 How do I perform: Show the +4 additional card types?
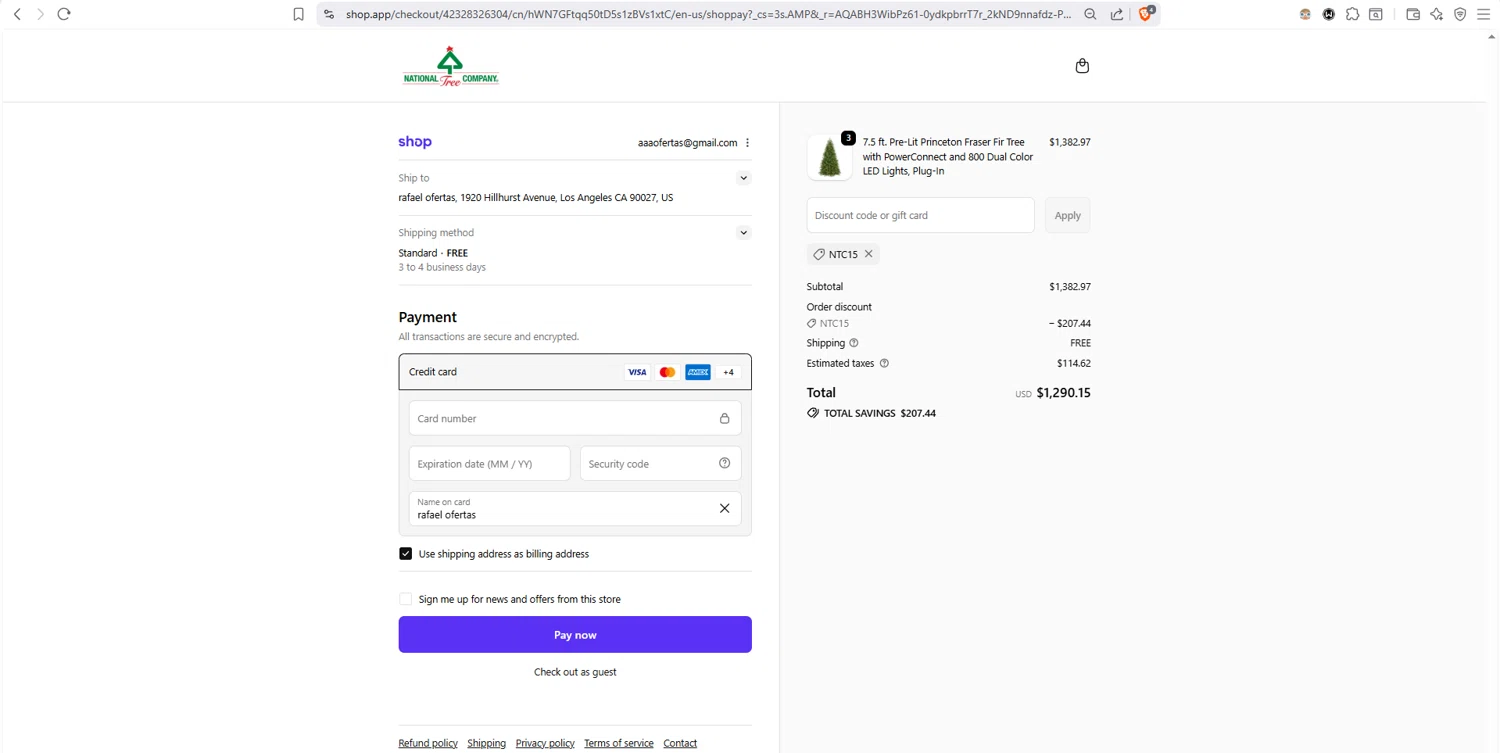[729, 372]
